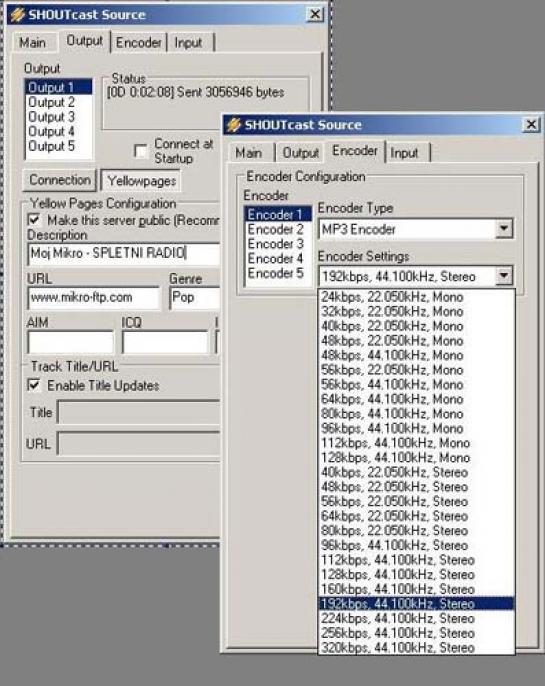Image resolution: width=545 pixels, height=686 pixels.
Task: Click the Encoder Type combo box showing MP3 Encoder
Action: (416, 229)
